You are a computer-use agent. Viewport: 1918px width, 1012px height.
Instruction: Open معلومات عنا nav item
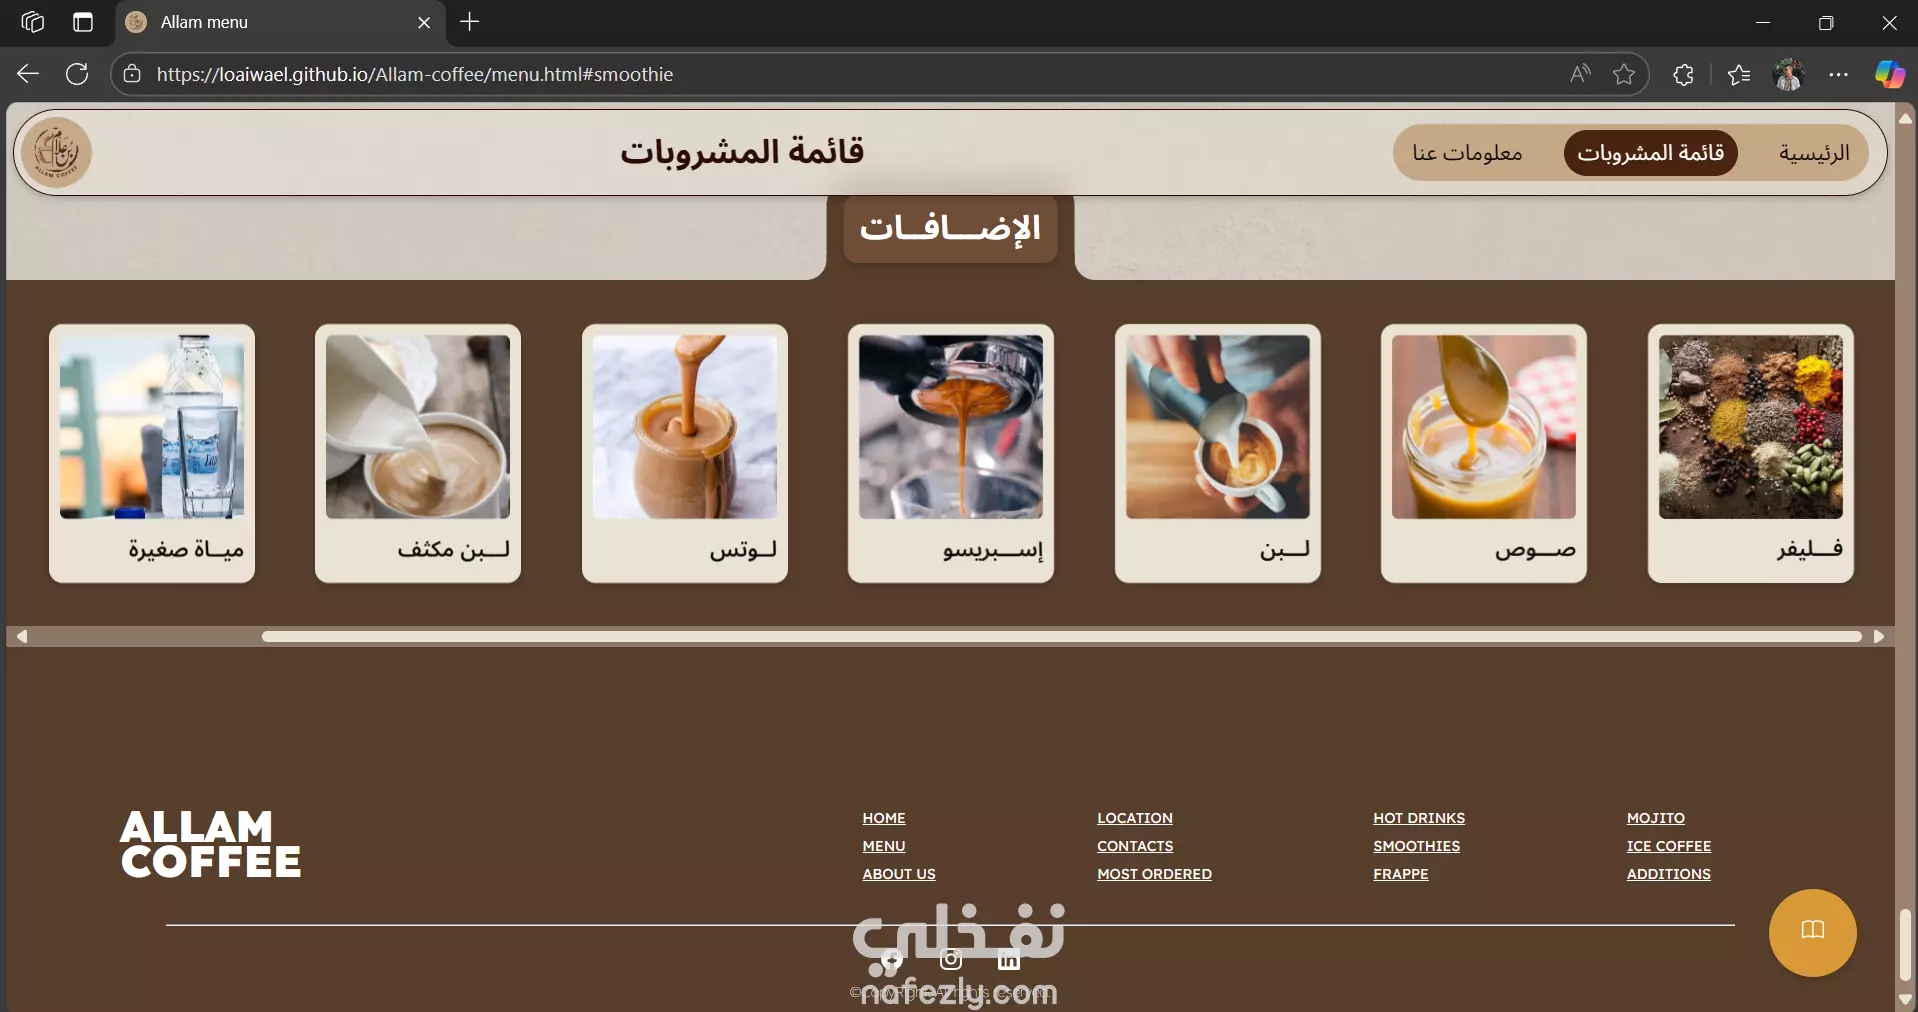point(1467,153)
